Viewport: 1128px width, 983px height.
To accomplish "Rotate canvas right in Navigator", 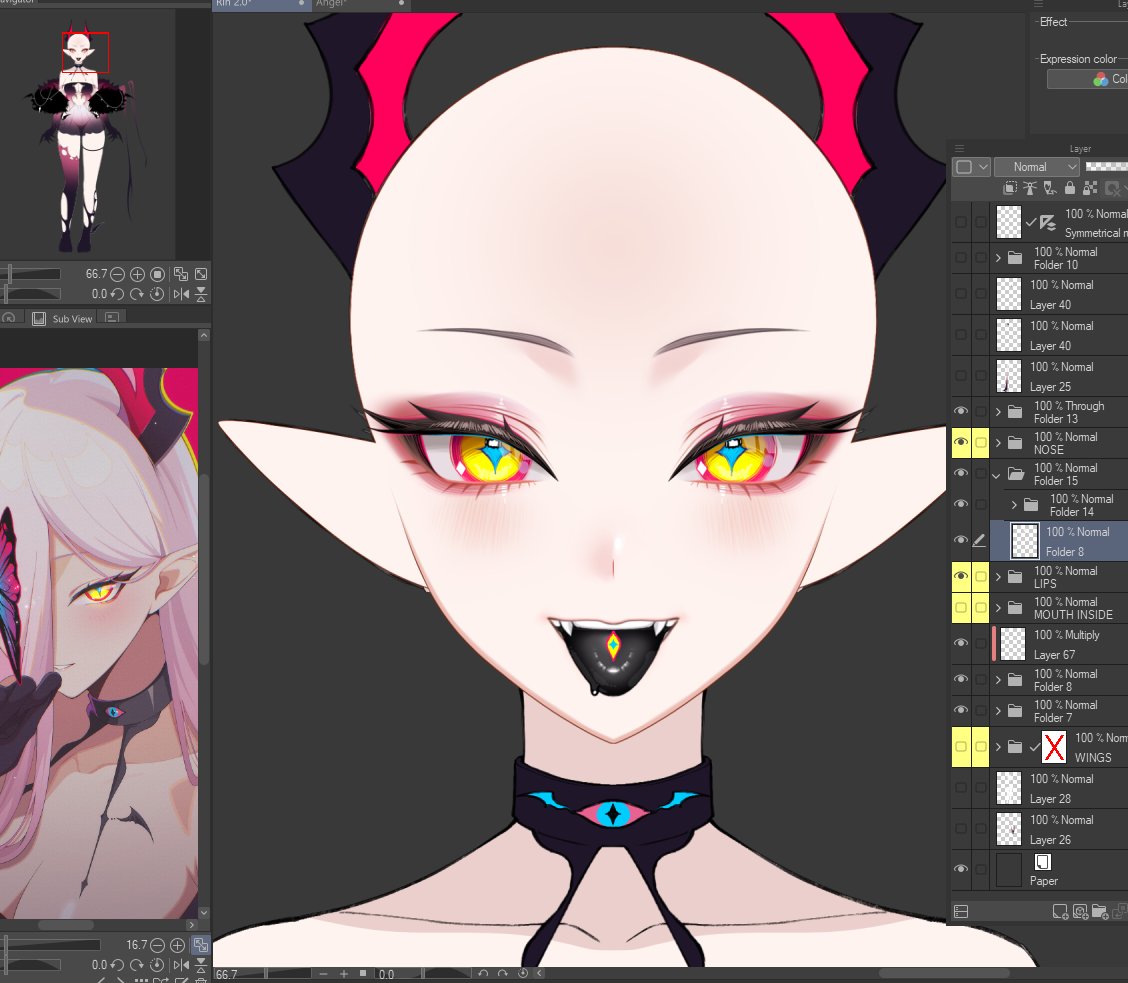I will click(137, 294).
